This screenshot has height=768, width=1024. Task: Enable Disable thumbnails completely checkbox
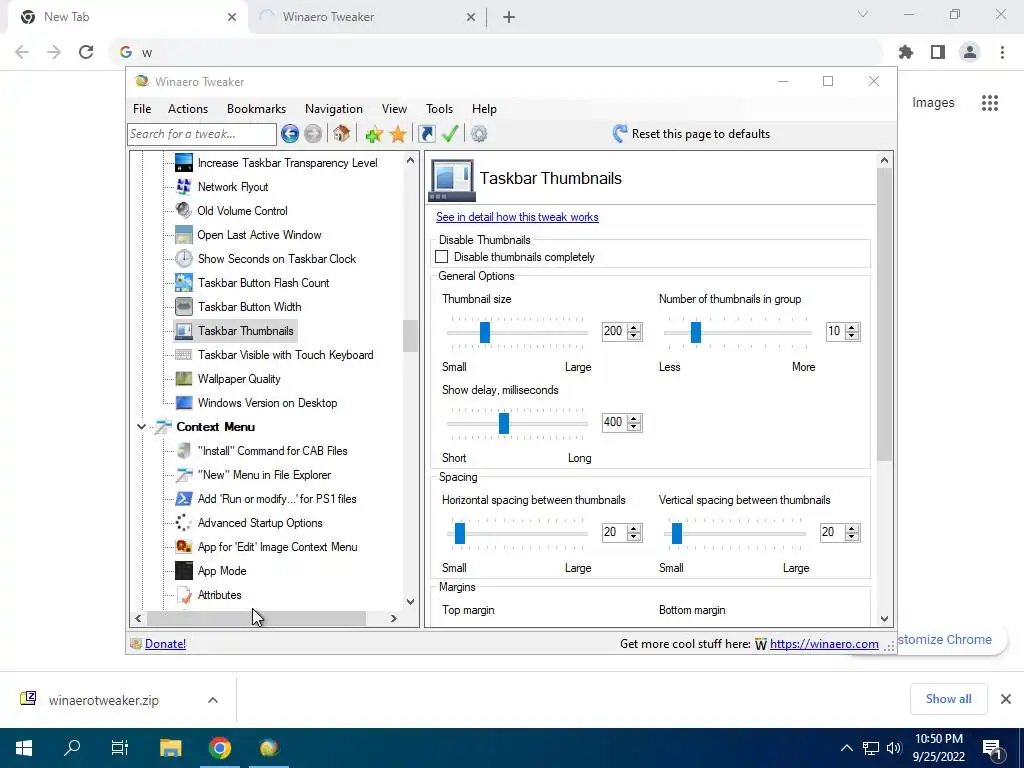(x=441, y=257)
